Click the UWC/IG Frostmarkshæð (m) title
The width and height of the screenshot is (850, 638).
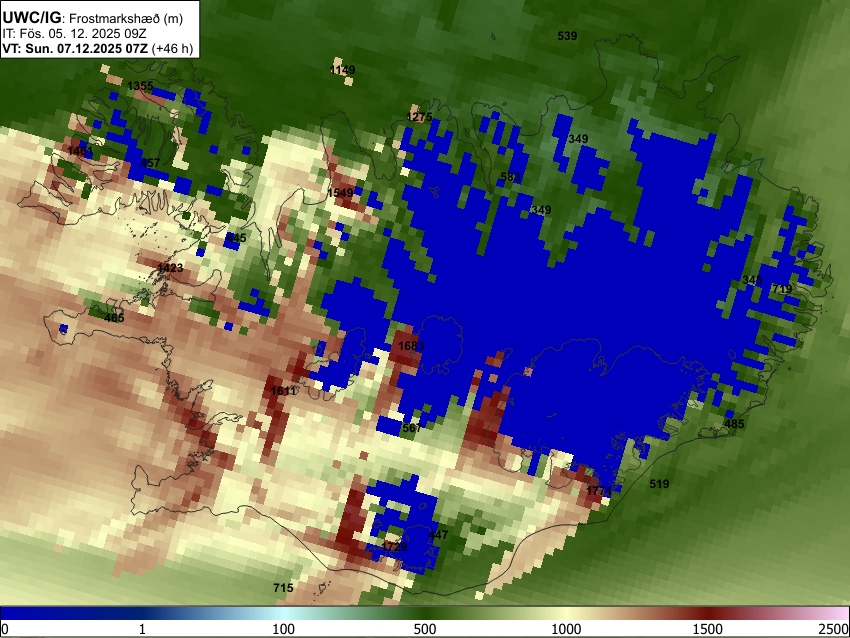[x=93, y=18]
